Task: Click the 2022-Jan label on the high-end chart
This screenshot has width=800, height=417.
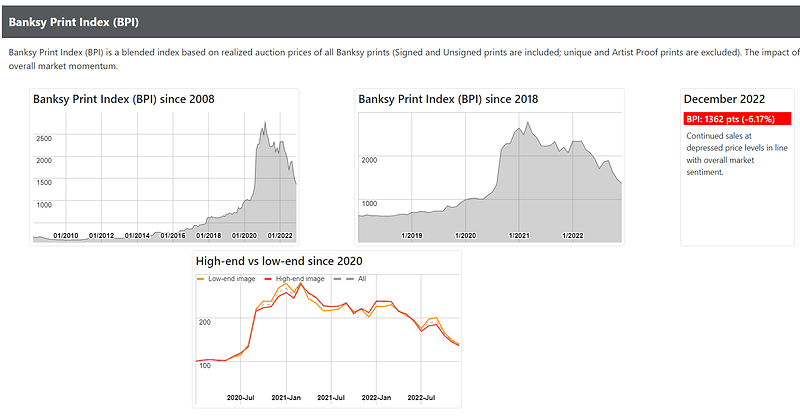Action: click(376, 398)
